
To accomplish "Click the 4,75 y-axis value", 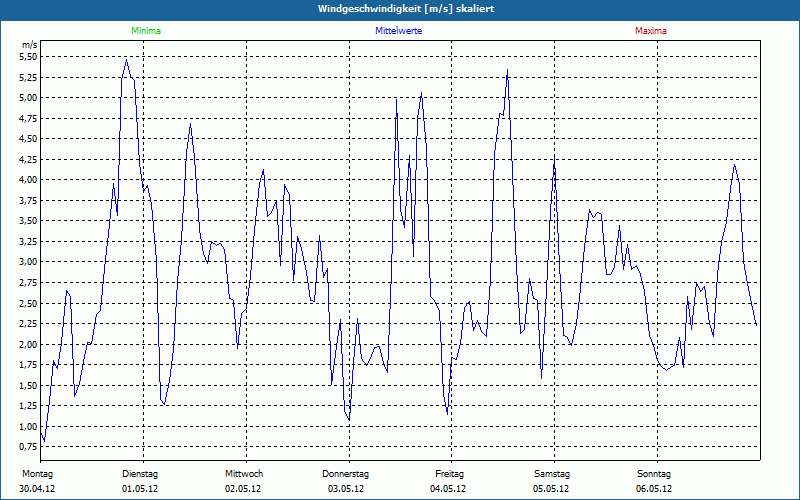I will [x=28, y=118].
